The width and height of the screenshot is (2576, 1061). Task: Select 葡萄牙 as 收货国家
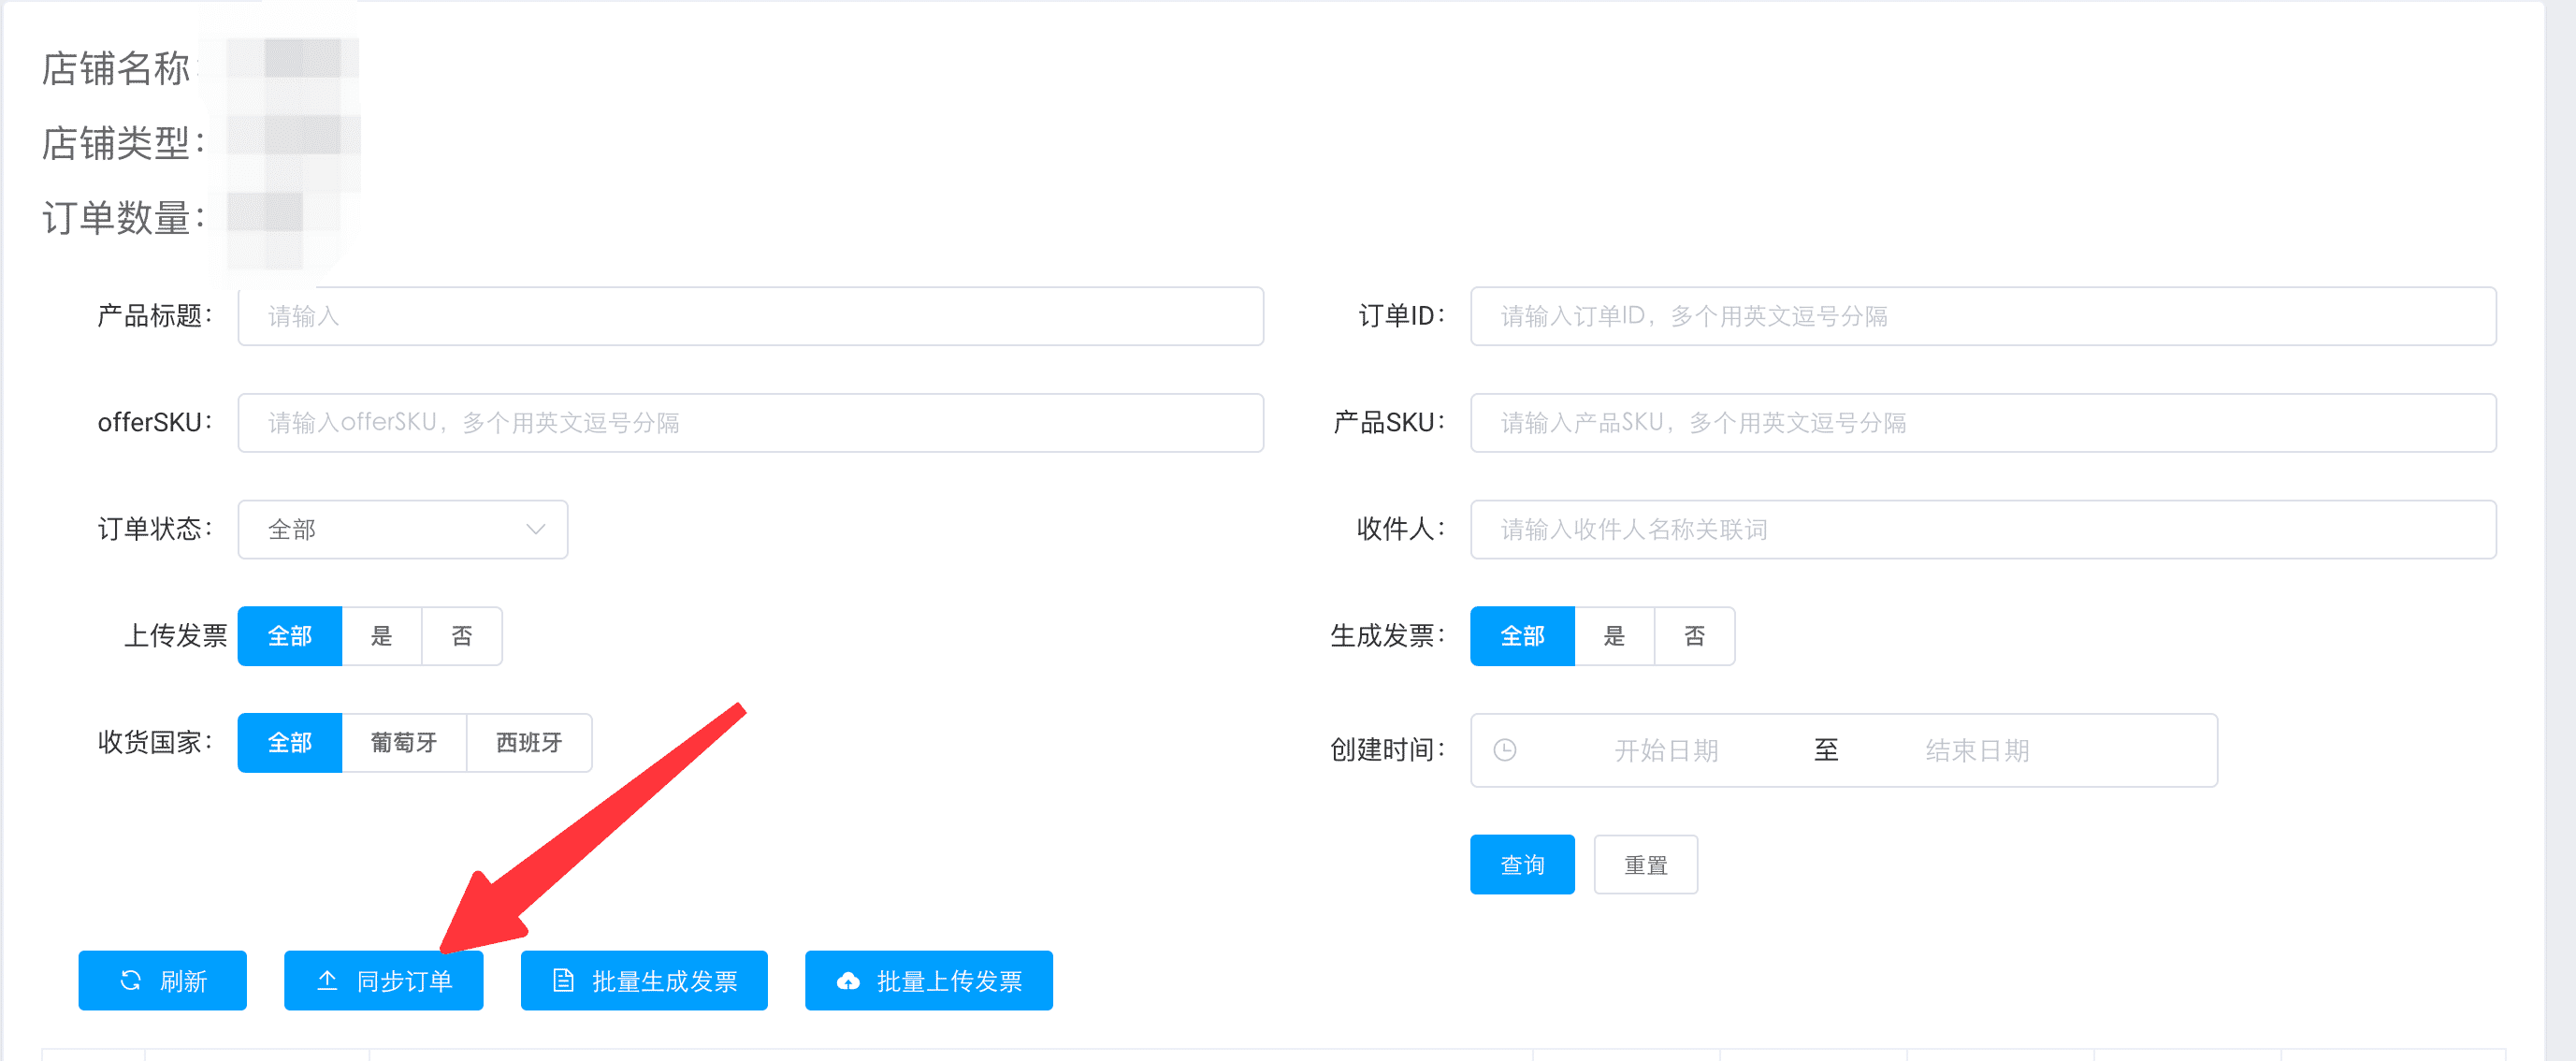(x=404, y=743)
